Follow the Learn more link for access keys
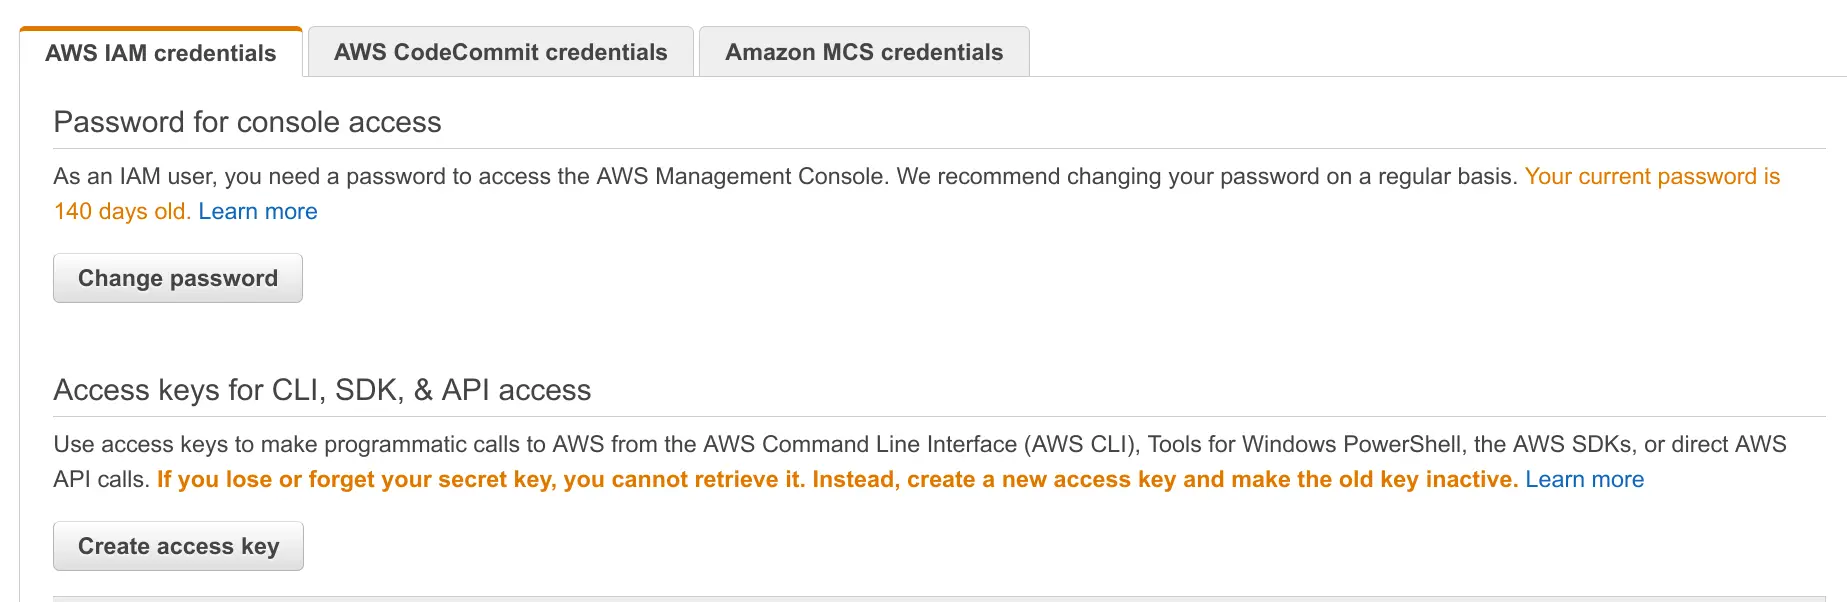1847x602 pixels. (x=1583, y=479)
